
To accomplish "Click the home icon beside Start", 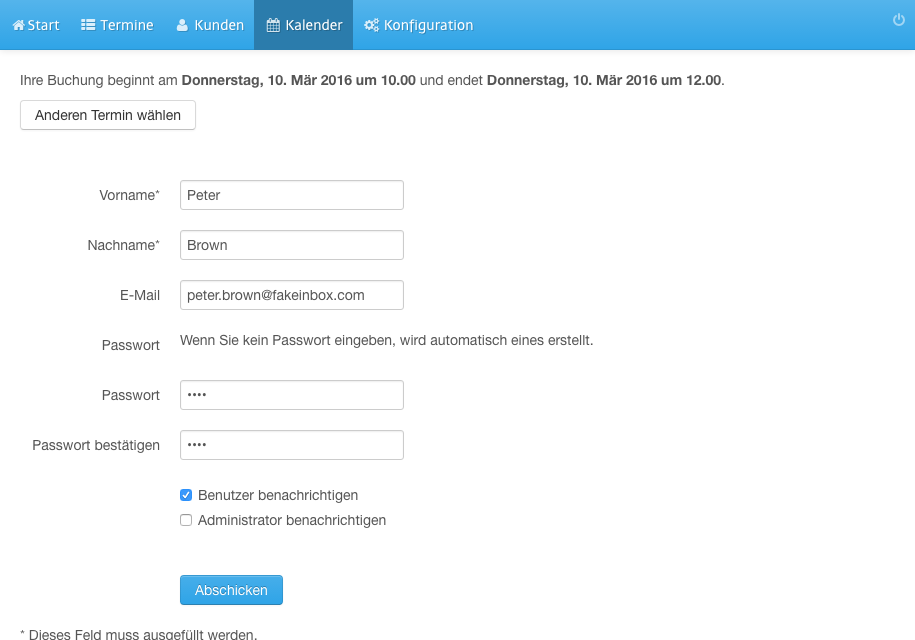I will [19, 25].
